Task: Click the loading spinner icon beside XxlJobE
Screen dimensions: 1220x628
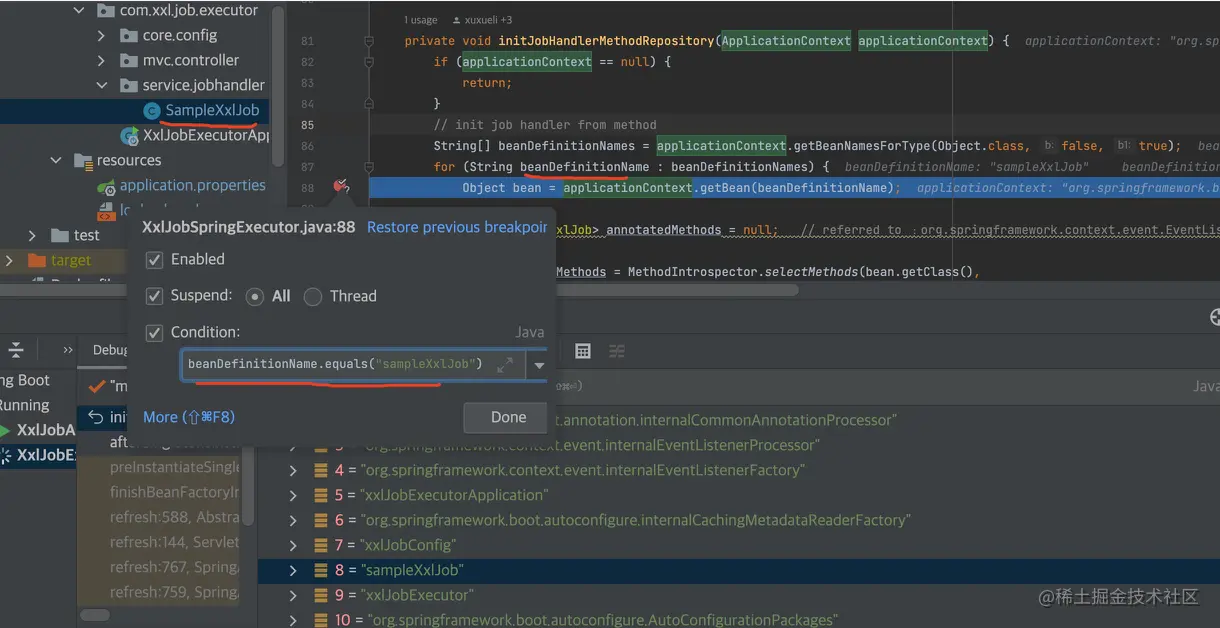Action: tap(5, 455)
